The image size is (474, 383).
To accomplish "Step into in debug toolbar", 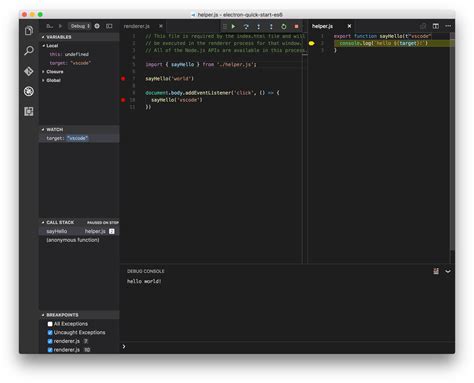I will click(258, 26).
